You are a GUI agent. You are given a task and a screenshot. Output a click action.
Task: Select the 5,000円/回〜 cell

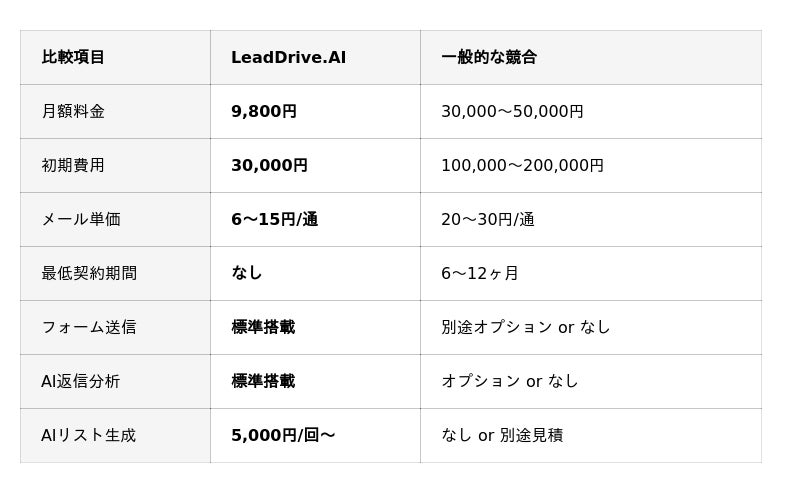pos(283,435)
